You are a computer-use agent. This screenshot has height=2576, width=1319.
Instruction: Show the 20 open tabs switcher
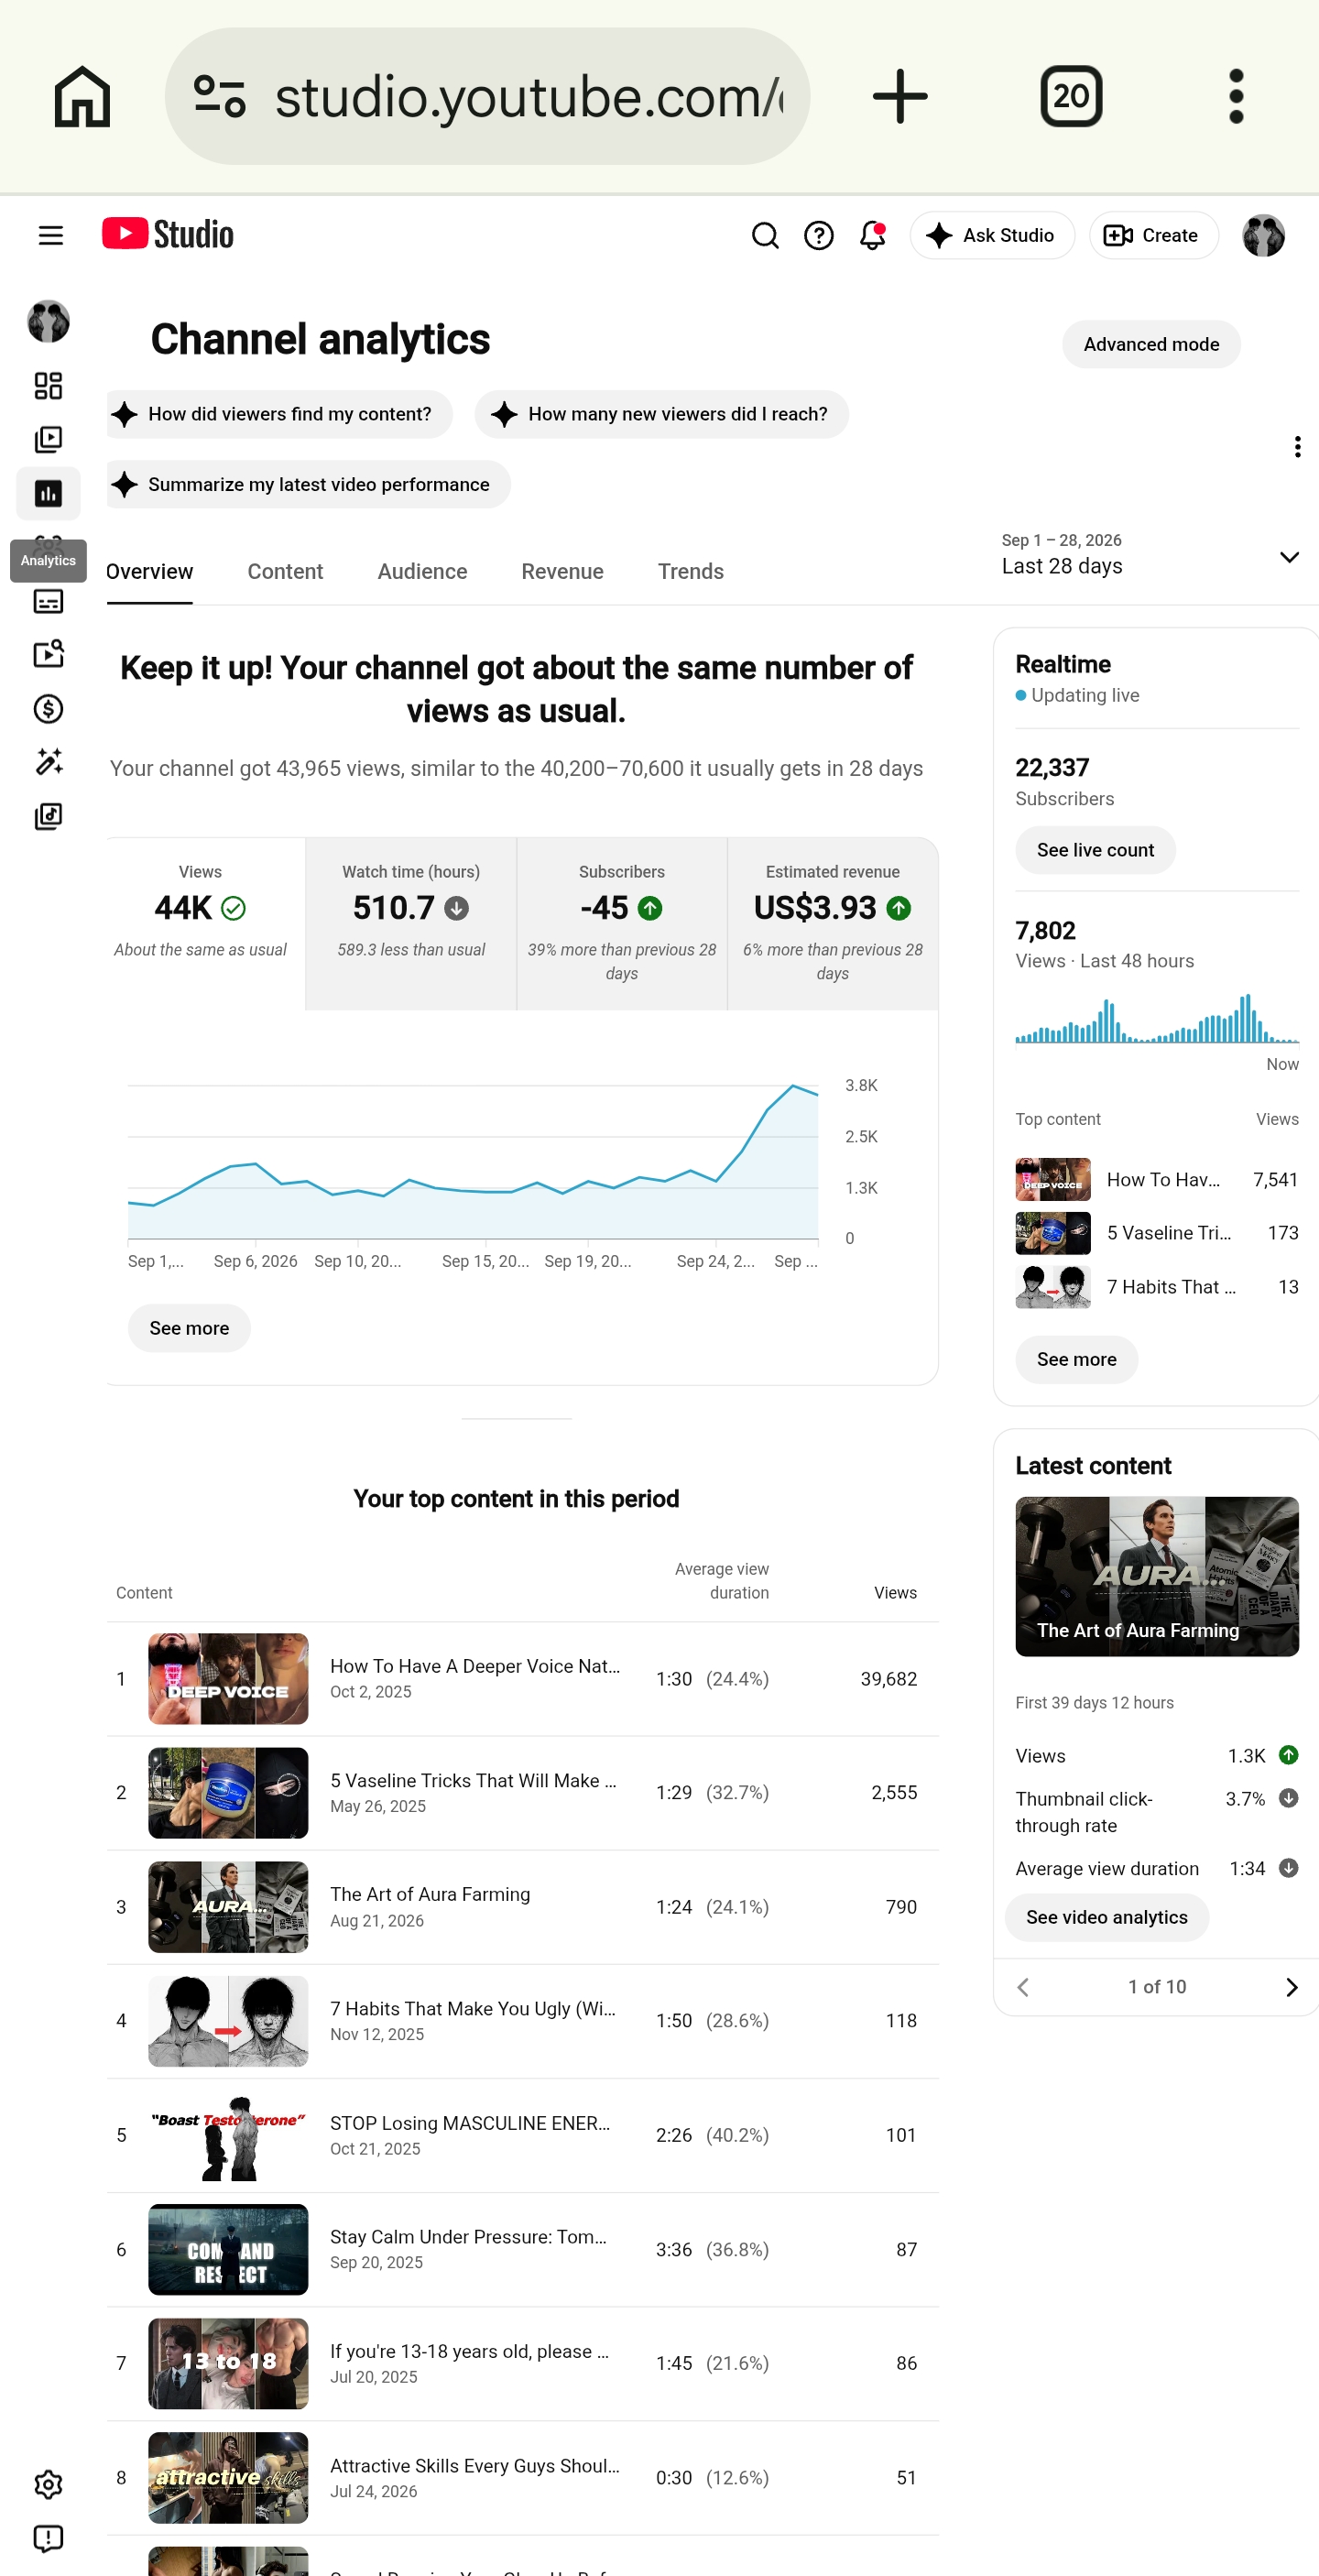[1071, 97]
